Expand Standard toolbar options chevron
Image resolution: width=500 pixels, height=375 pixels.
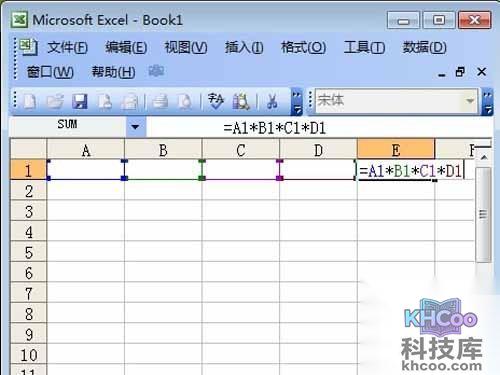click(x=297, y=102)
